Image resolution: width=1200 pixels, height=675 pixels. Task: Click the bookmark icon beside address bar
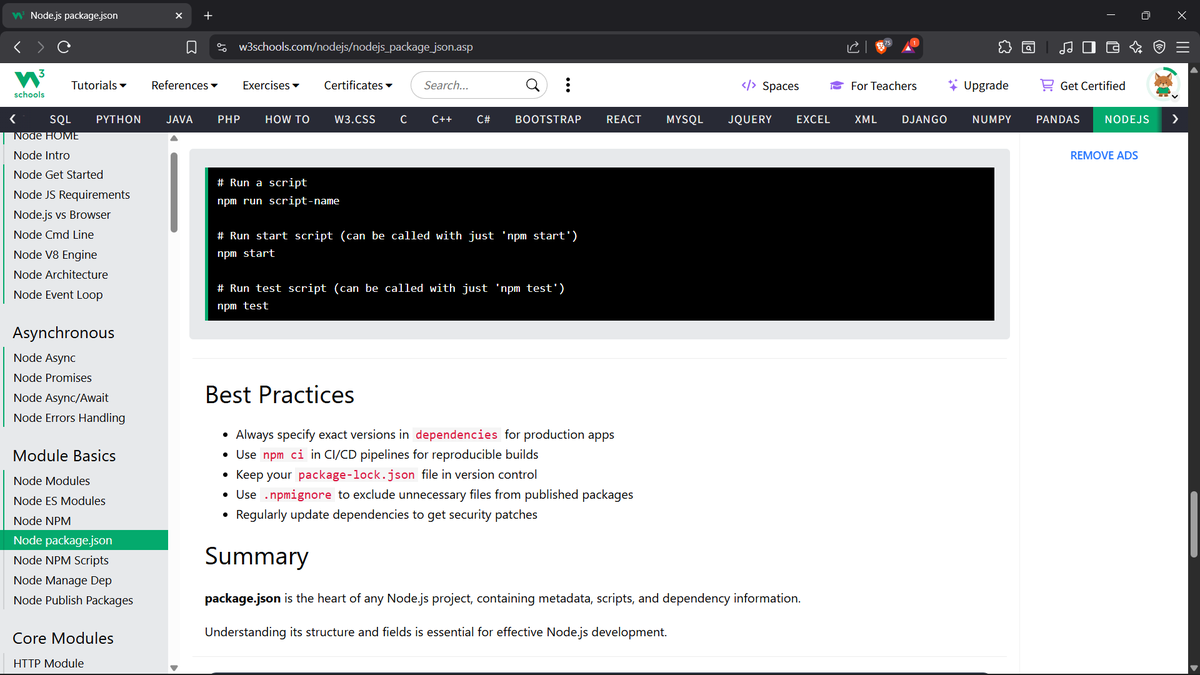pyautogui.click(x=191, y=47)
